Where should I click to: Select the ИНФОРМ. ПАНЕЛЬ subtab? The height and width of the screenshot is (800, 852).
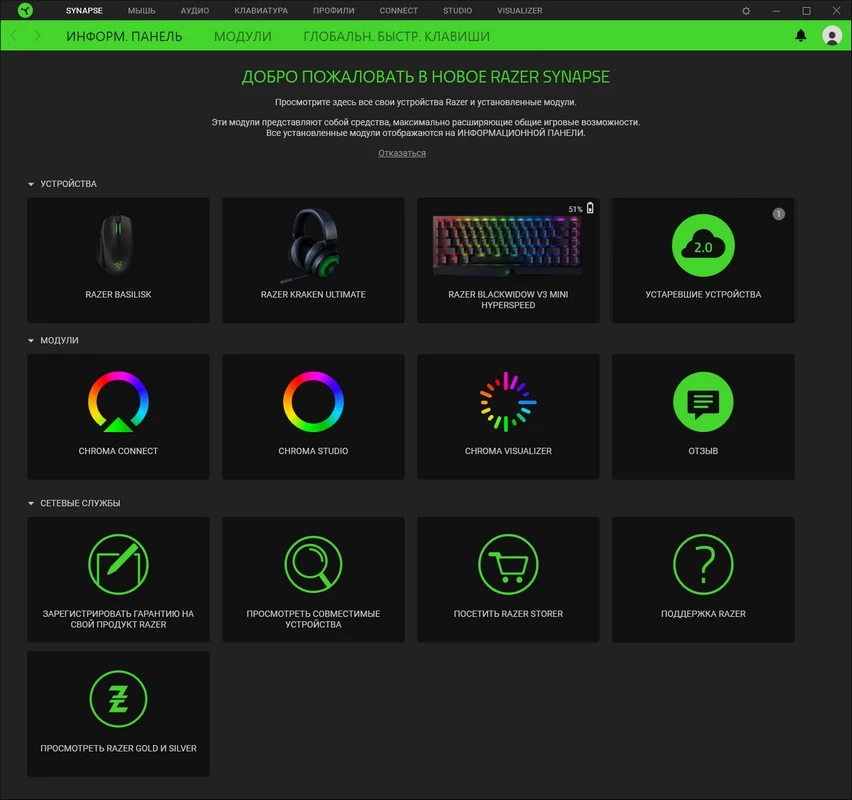tap(124, 36)
